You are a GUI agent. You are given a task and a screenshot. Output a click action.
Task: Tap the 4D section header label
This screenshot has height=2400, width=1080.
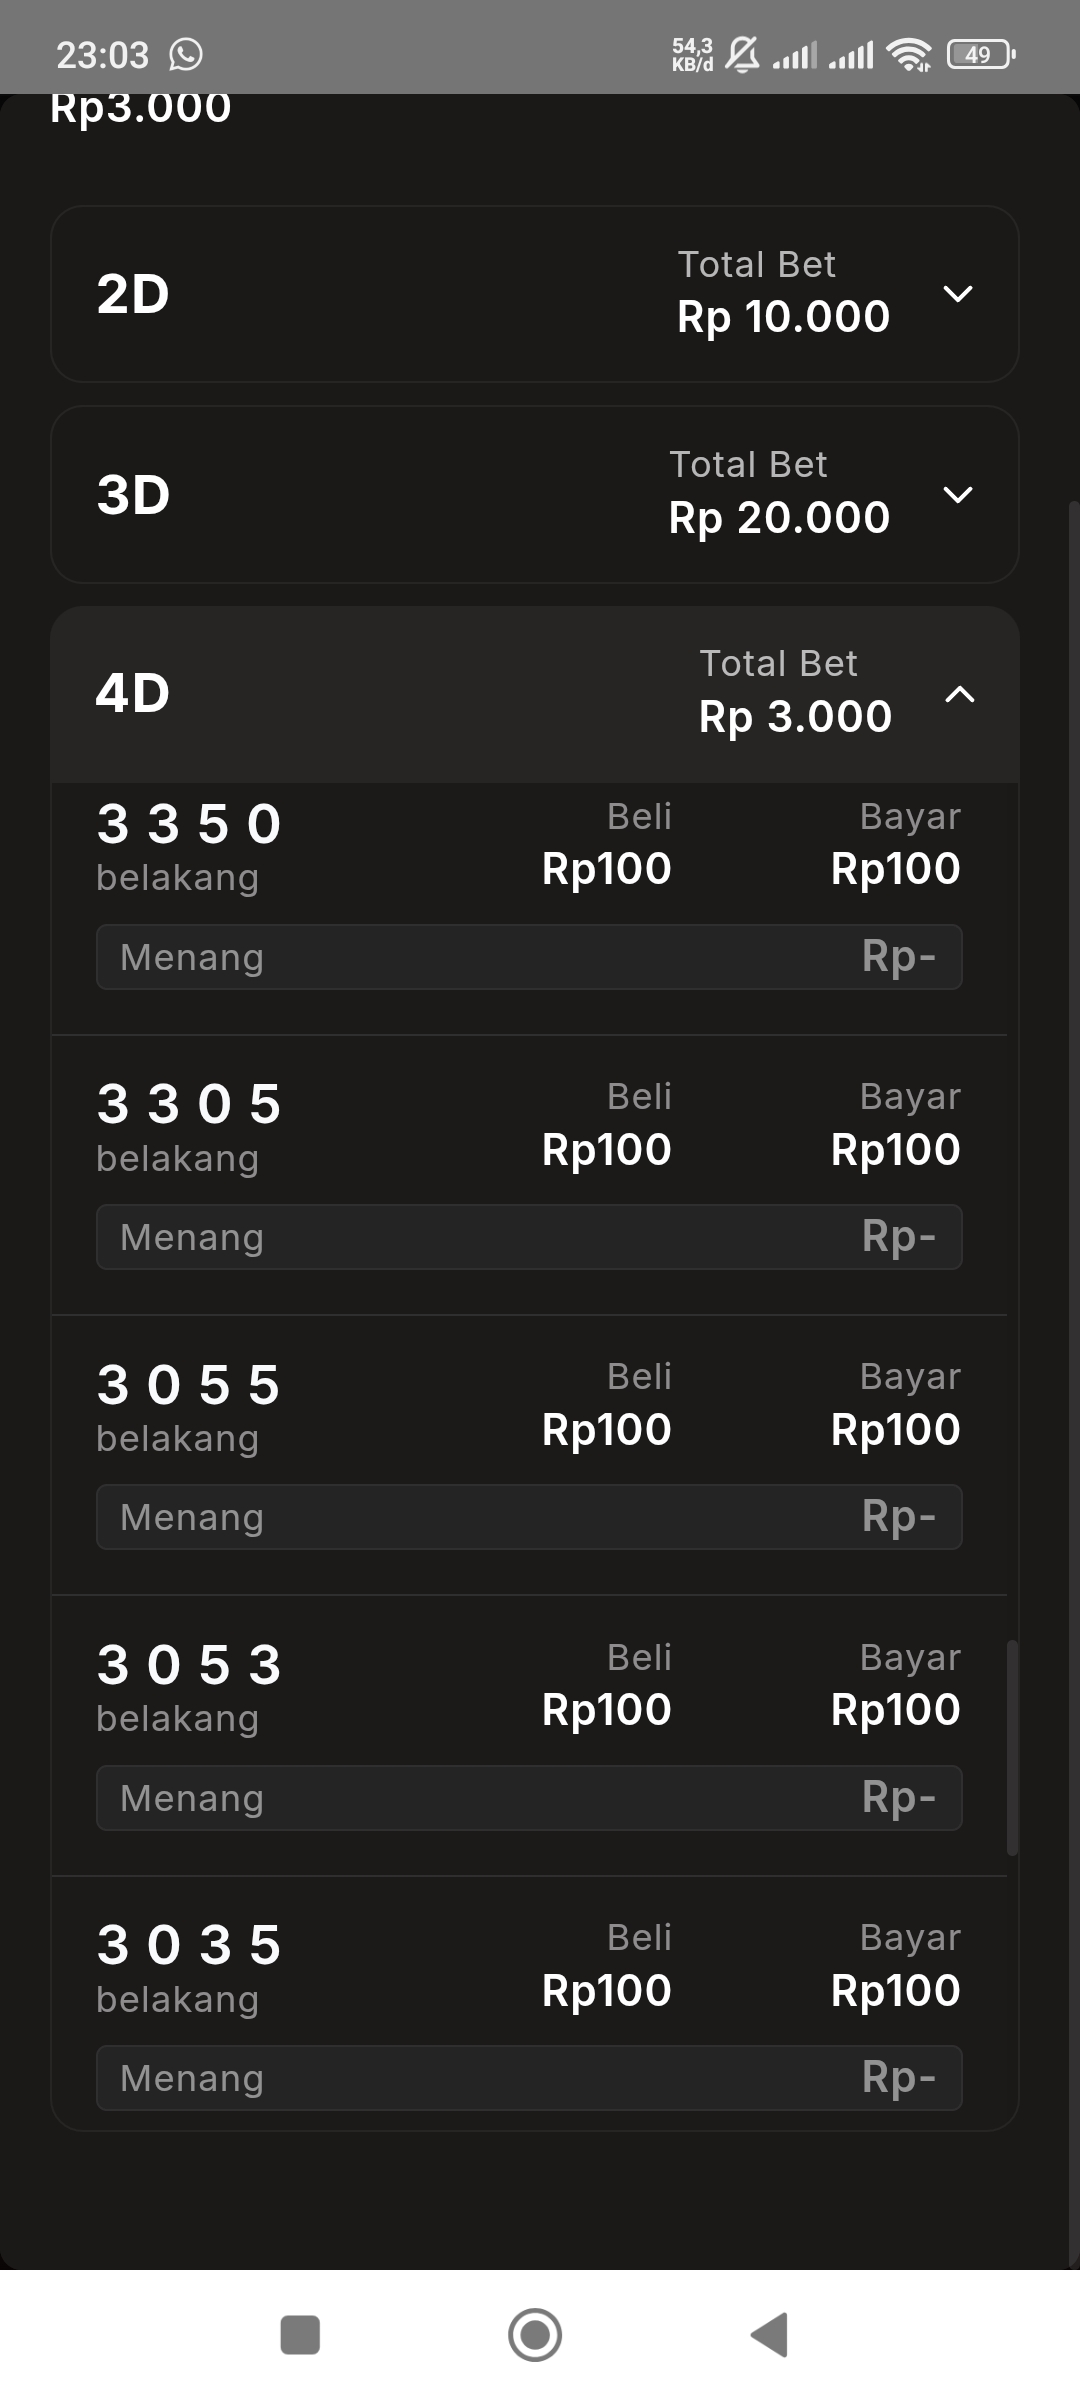[x=133, y=693]
